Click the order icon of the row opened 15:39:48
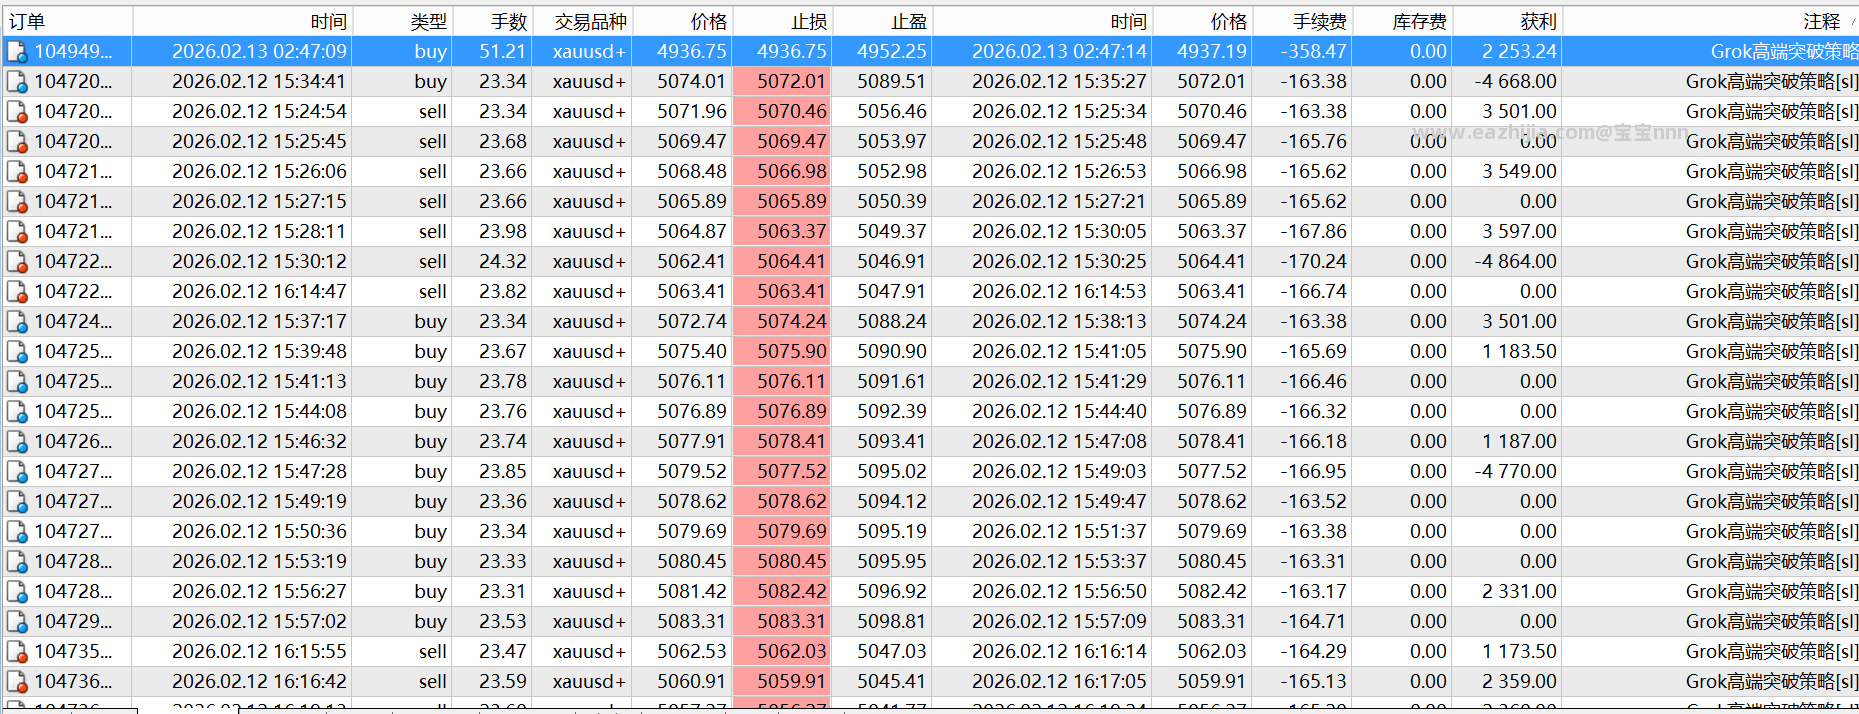Screen dimensions: 1859x714 [x=17, y=352]
